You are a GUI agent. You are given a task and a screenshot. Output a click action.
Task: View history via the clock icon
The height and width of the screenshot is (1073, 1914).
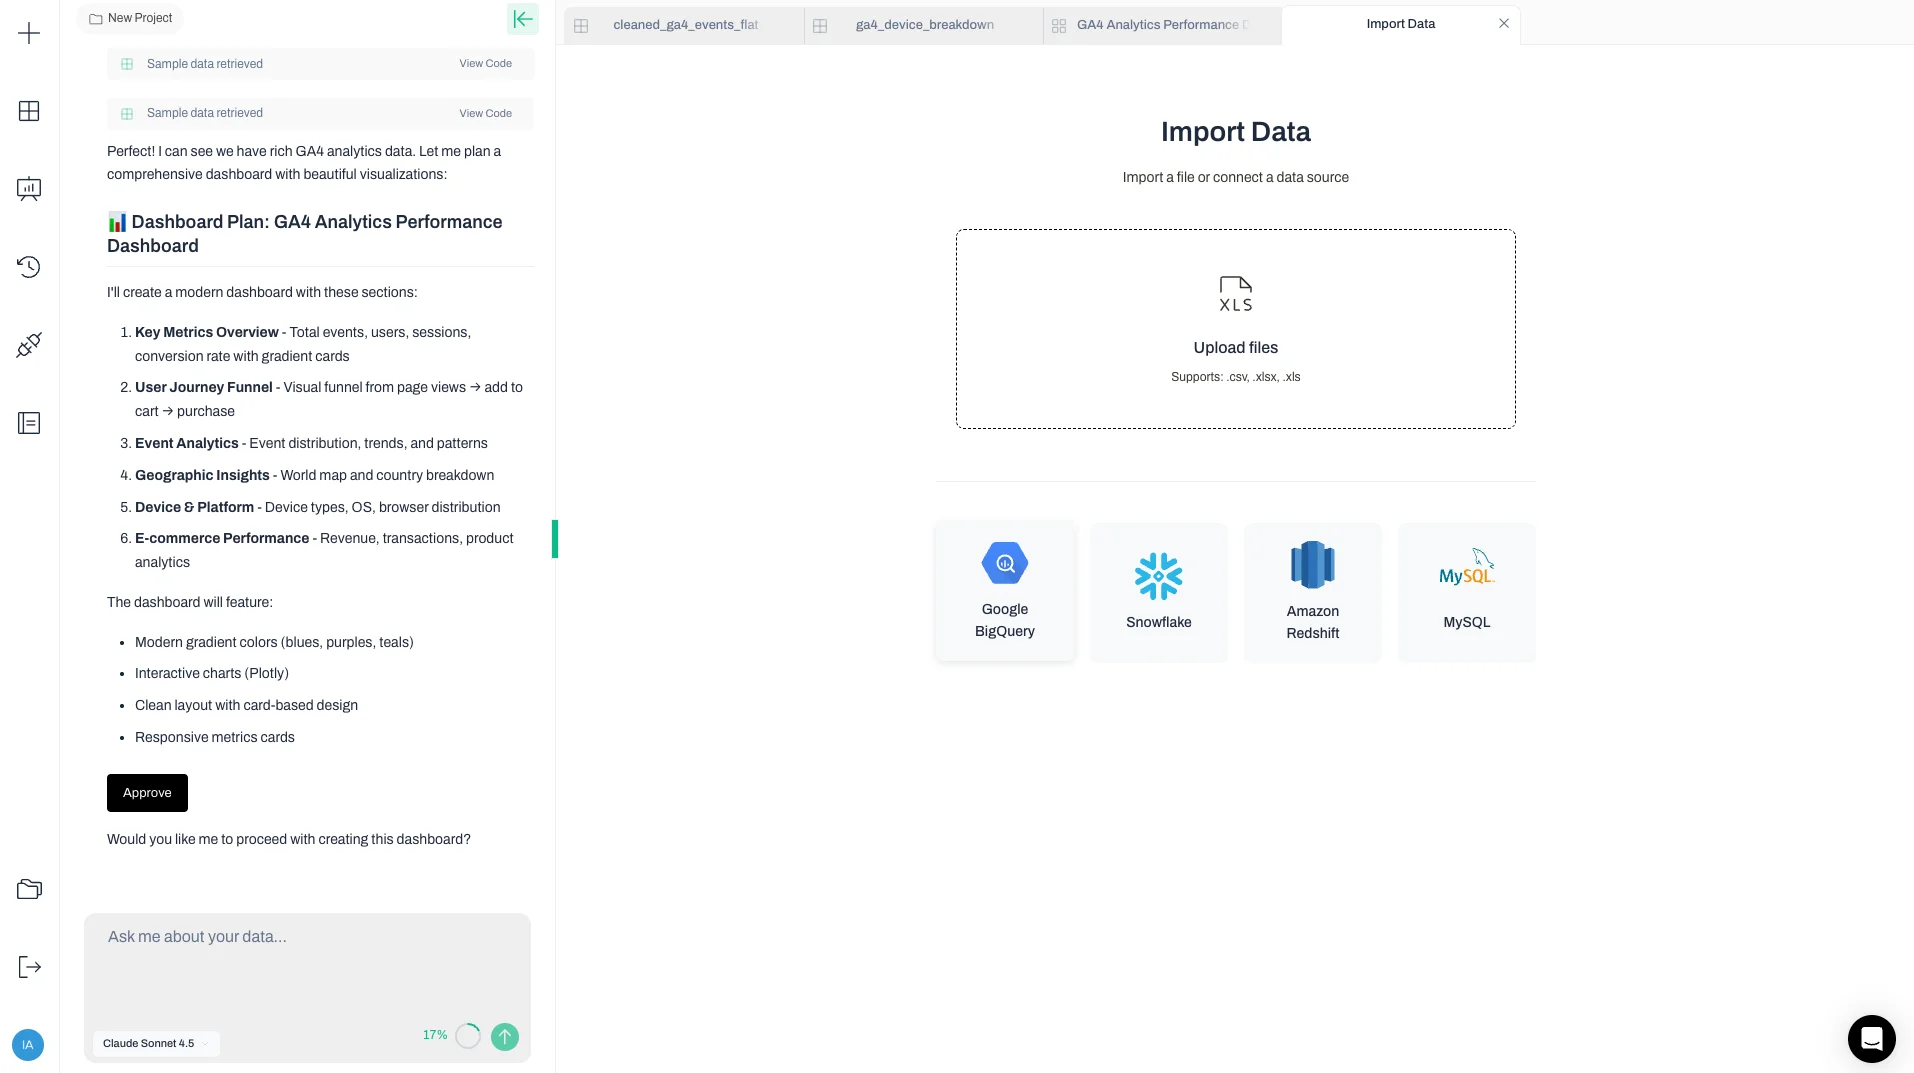click(28, 266)
